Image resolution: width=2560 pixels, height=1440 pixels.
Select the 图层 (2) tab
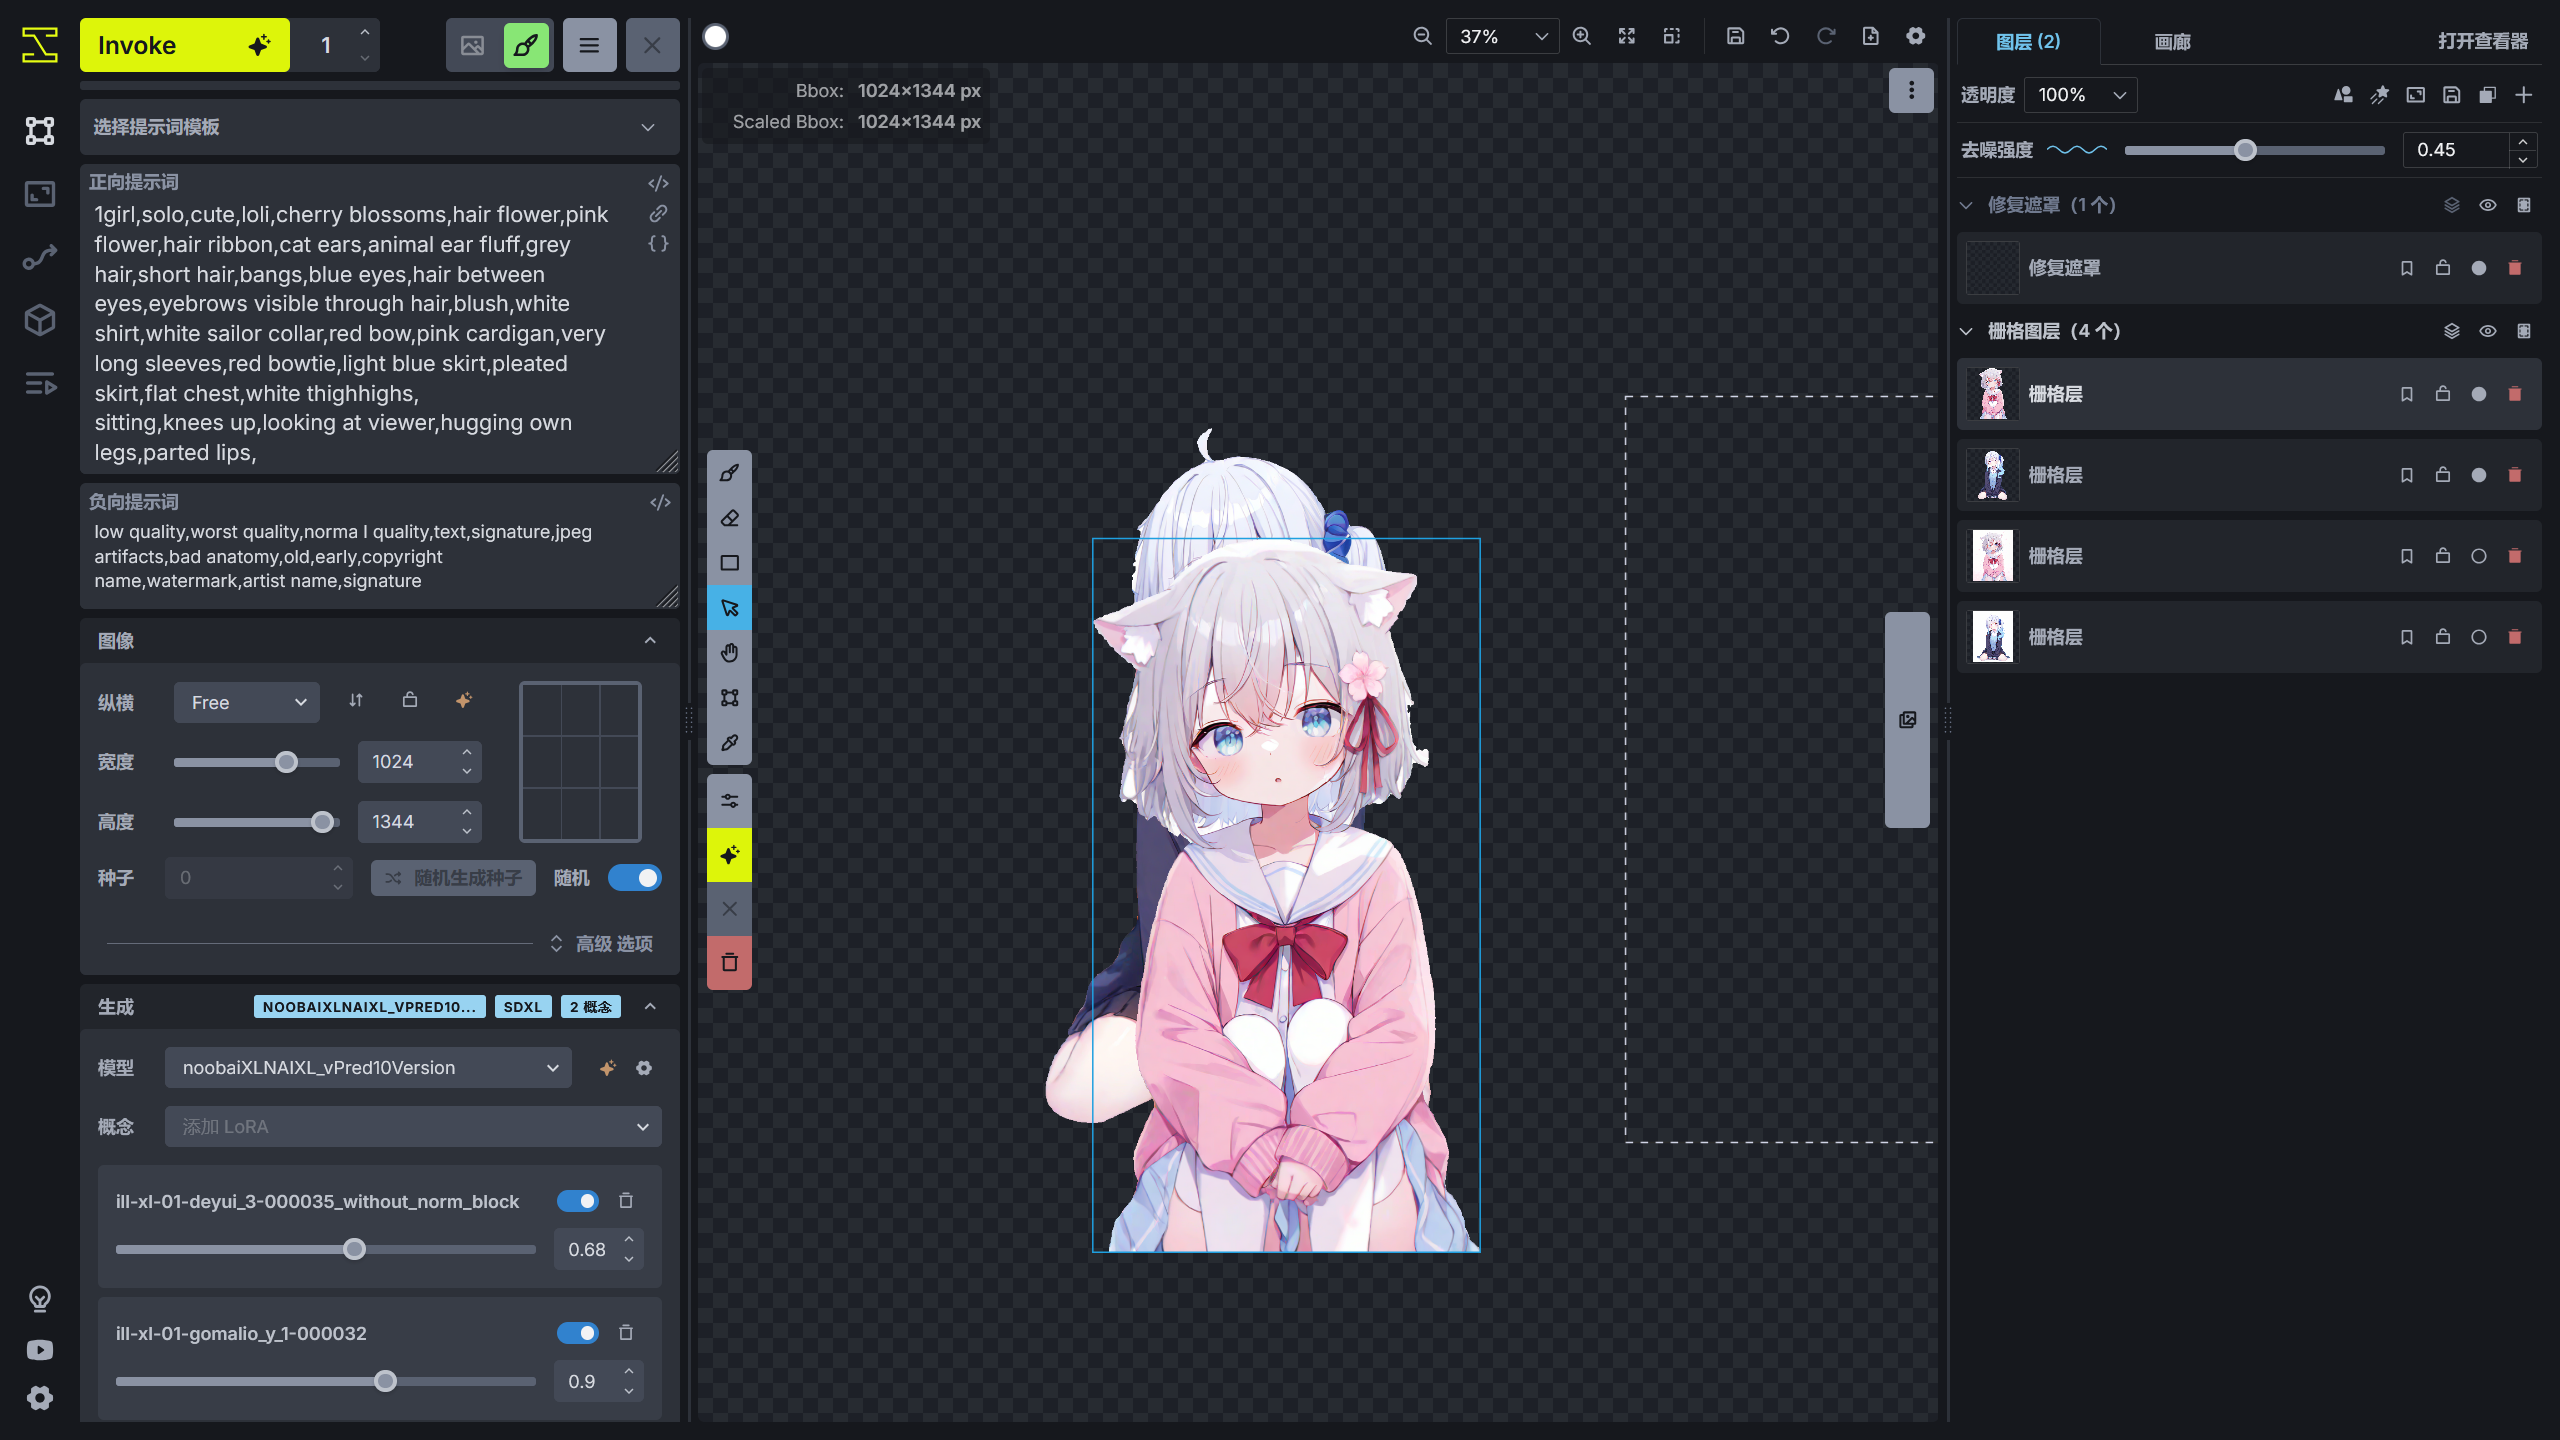pos(2027,42)
